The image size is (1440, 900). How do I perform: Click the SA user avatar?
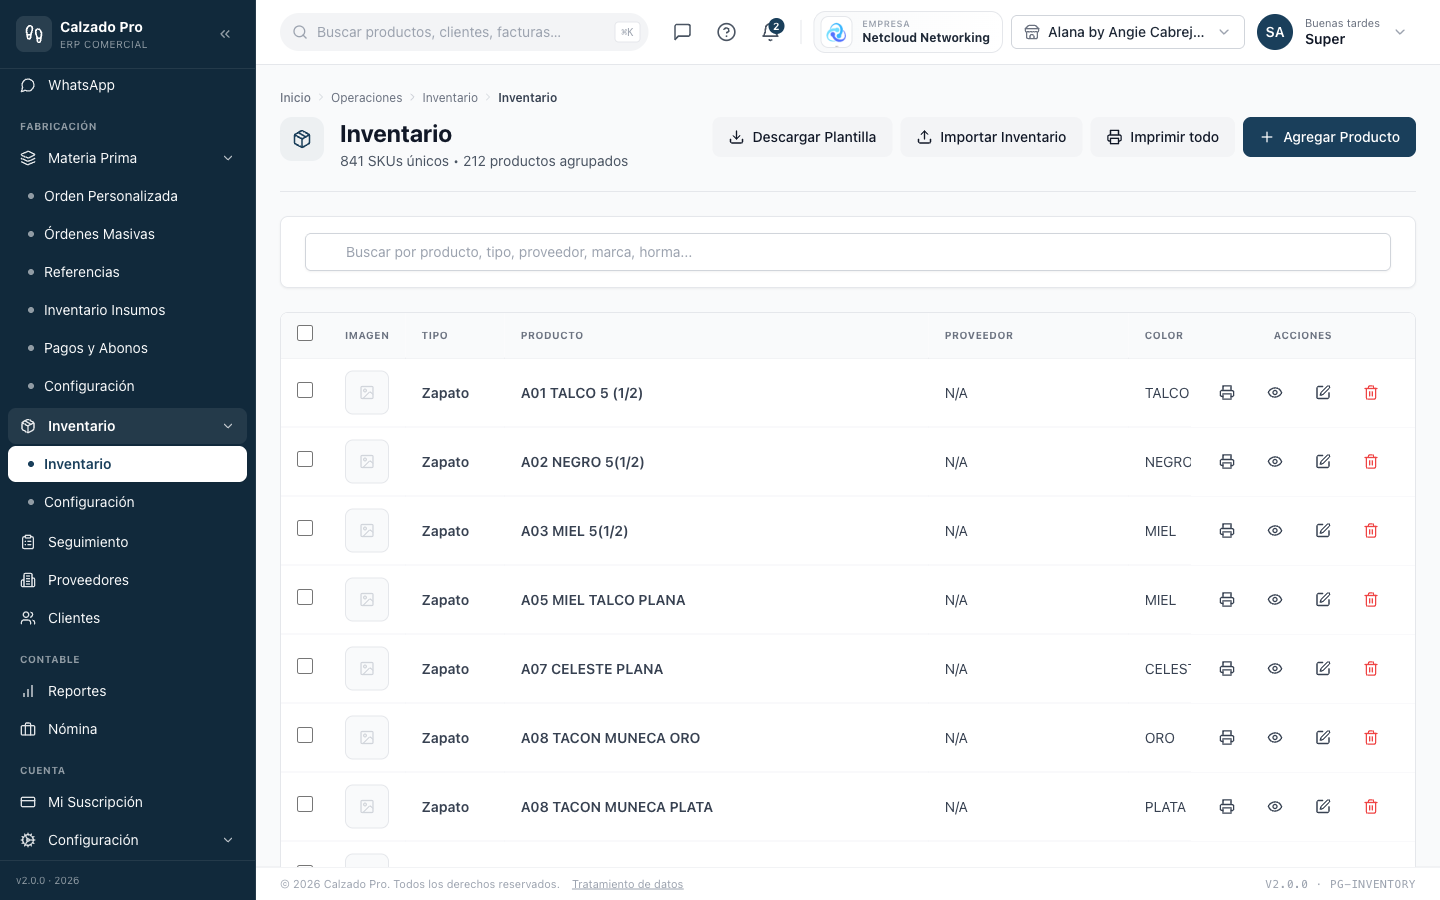tap(1275, 32)
